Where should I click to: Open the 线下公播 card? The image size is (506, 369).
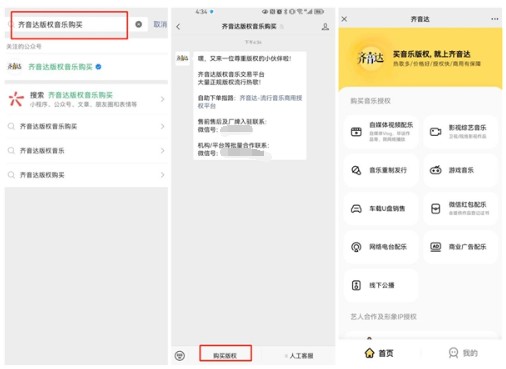coord(381,285)
